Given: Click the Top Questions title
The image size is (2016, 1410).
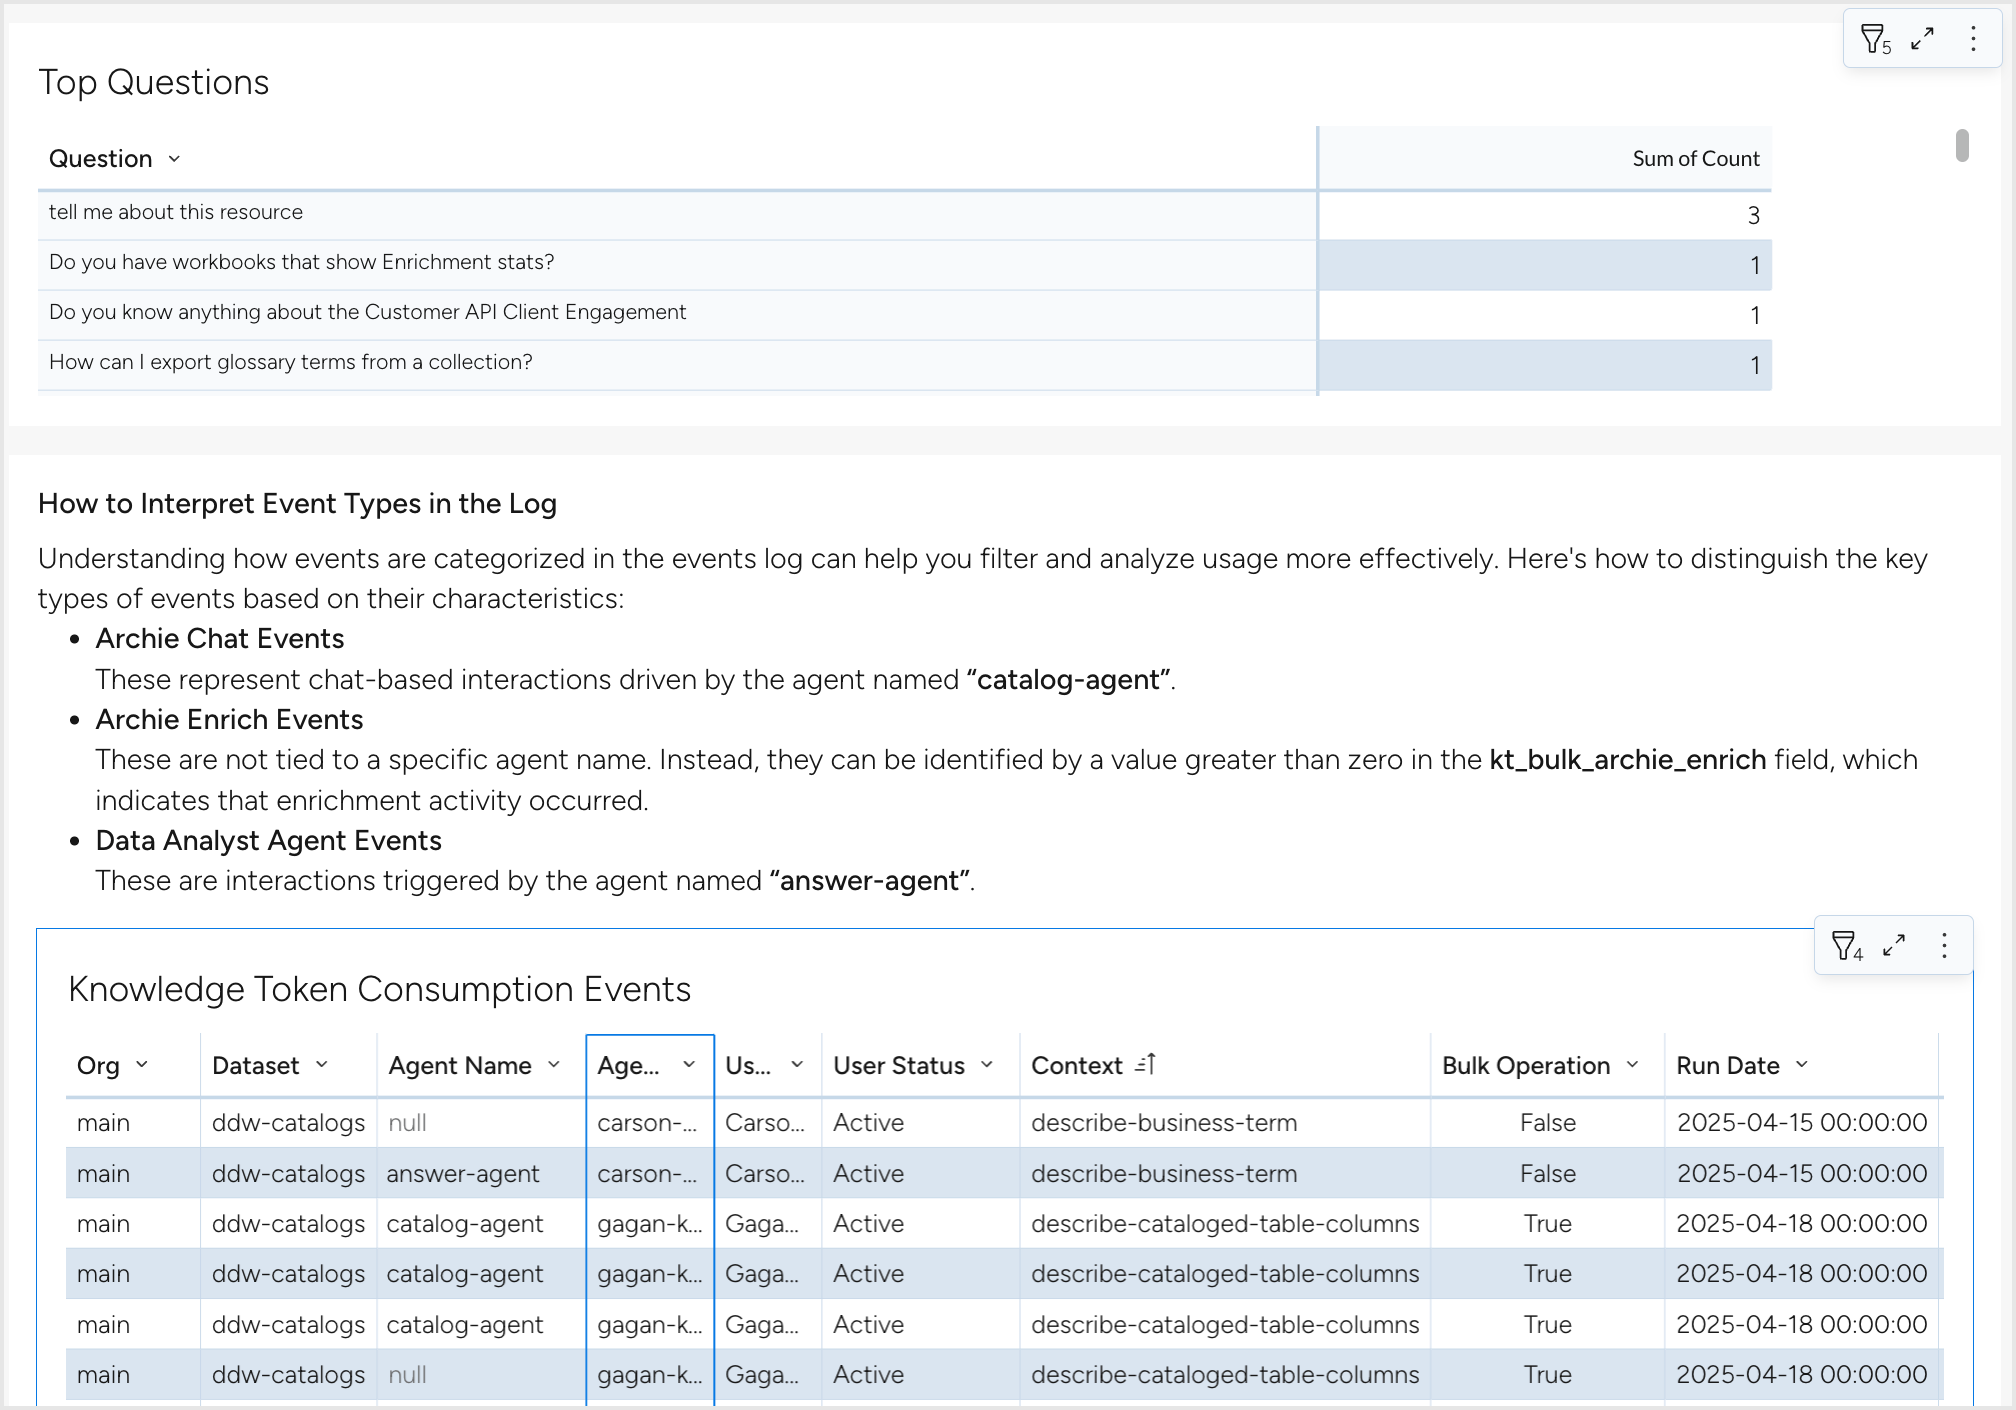Looking at the screenshot, I should [x=154, y=82].
